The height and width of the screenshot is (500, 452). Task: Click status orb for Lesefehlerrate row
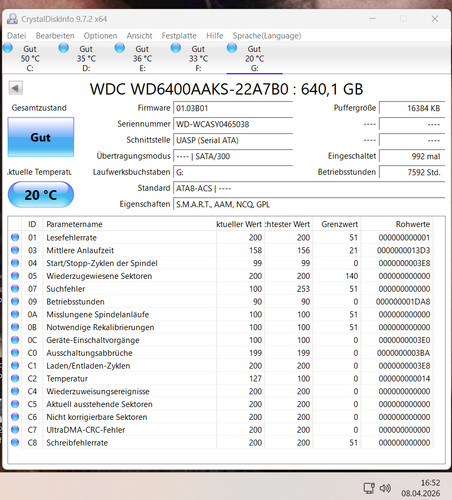coord(15,237)
